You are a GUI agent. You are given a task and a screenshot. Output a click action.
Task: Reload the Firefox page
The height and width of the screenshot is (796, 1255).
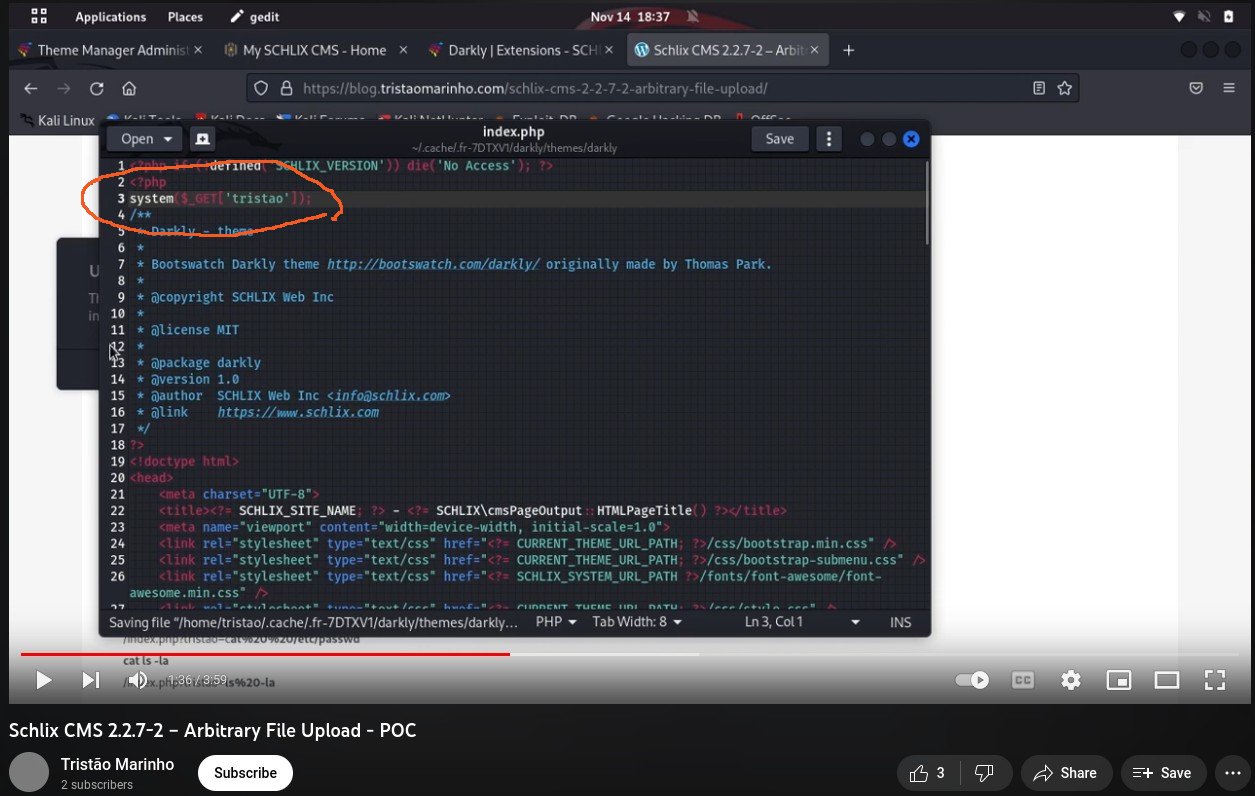96,88
